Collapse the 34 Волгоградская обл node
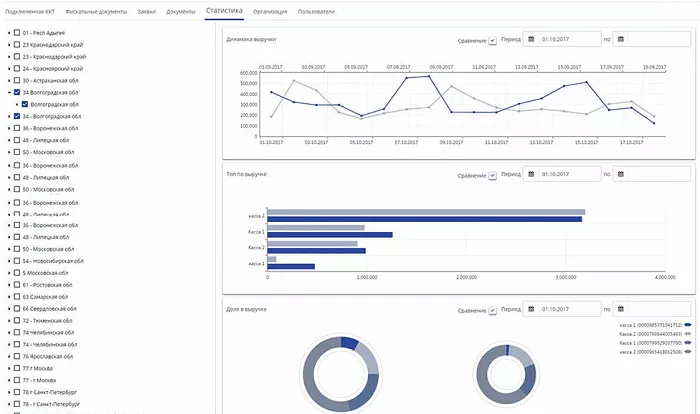The image size is (700, 414). click(8, 92)
